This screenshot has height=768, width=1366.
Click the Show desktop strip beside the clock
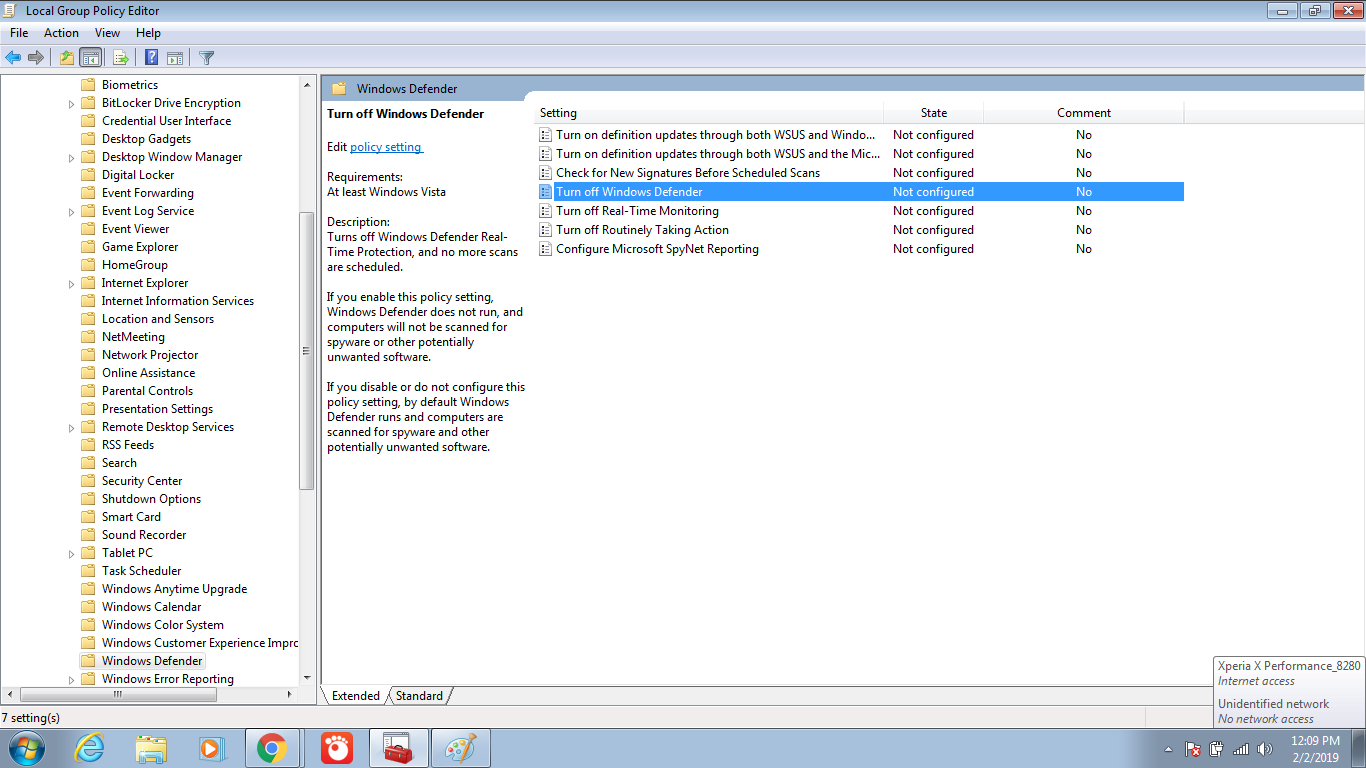pos(1358,748)
